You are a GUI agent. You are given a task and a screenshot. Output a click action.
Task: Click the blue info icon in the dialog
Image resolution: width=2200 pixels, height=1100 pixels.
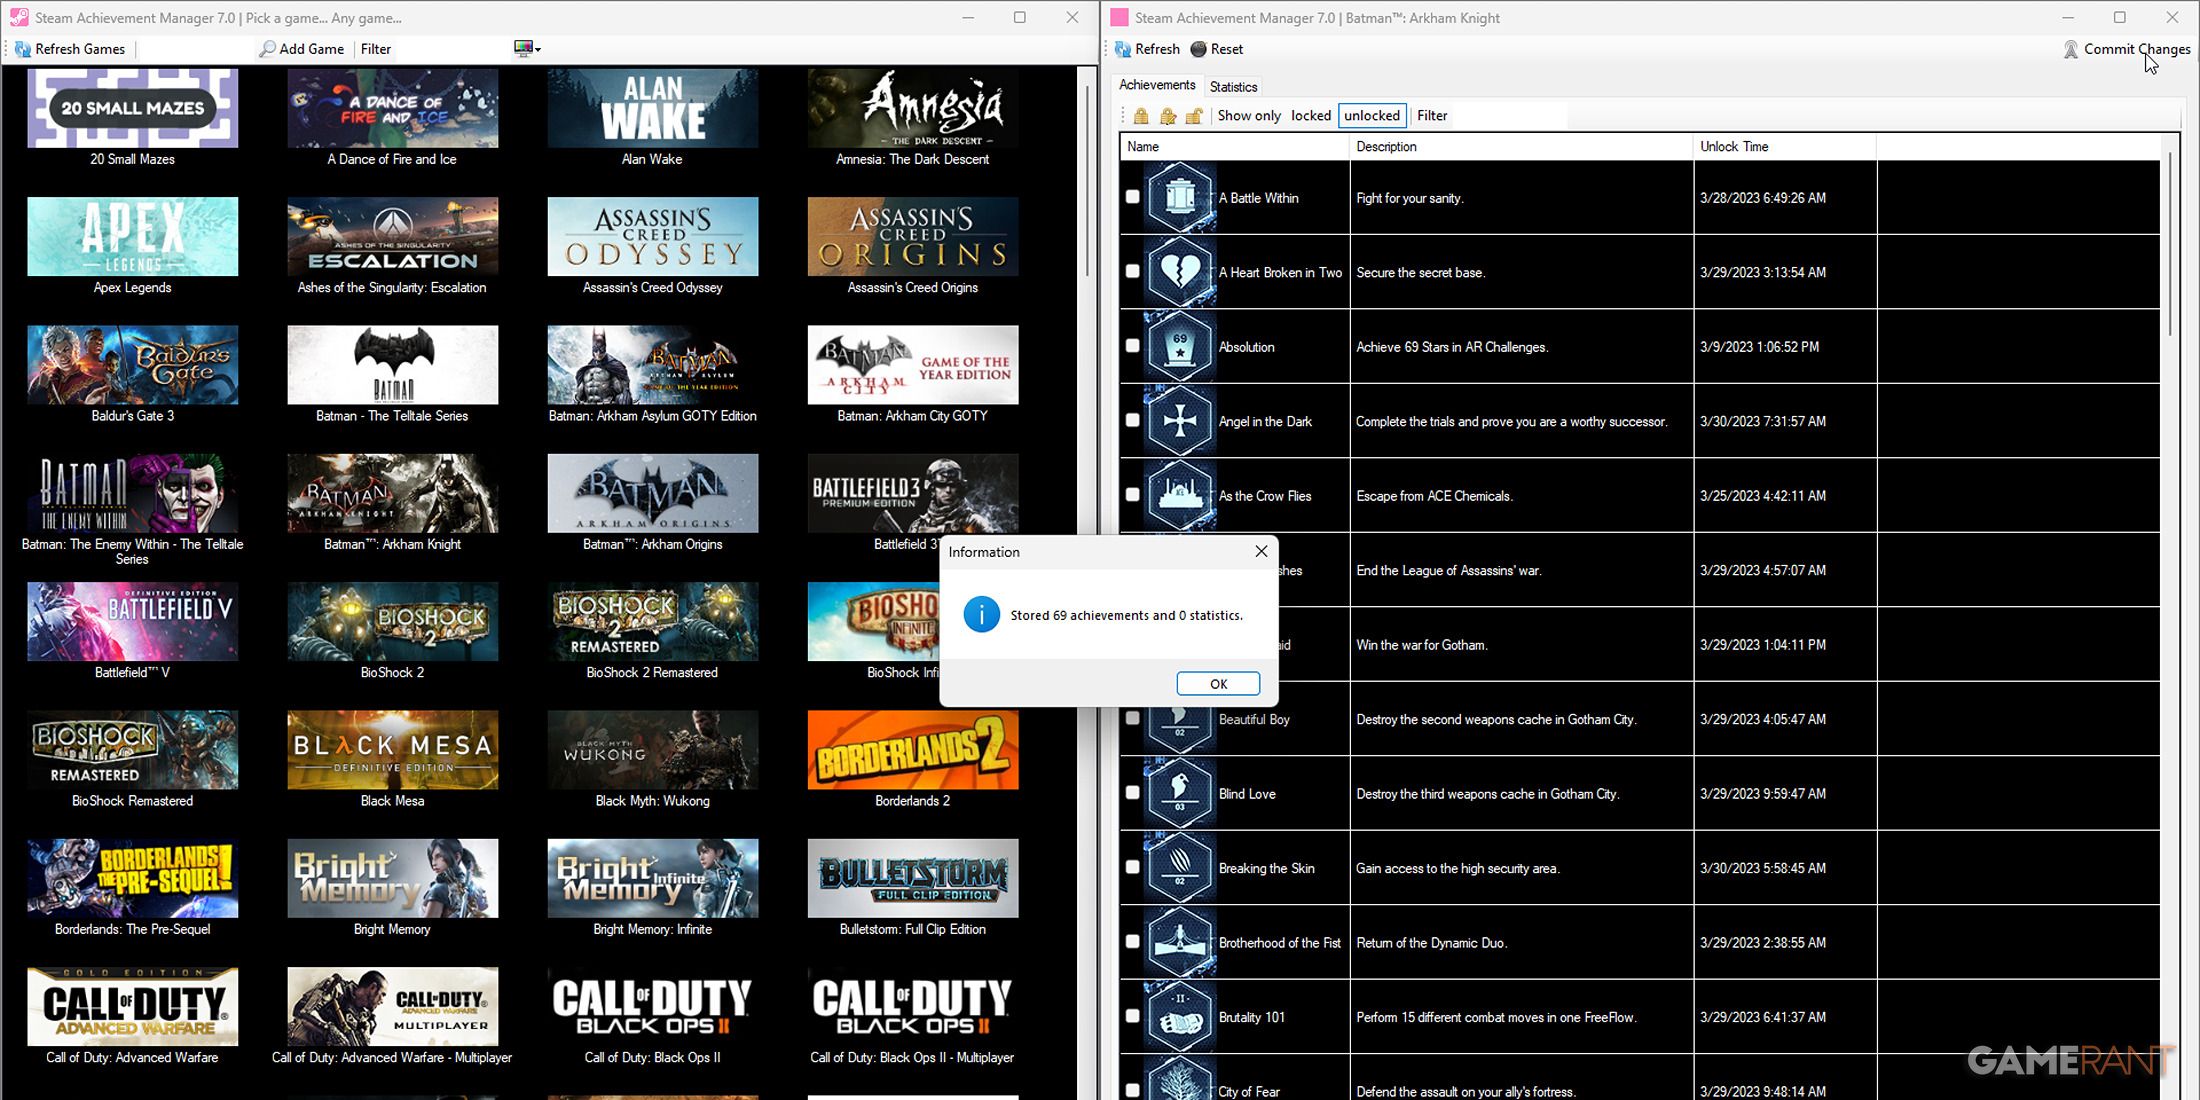click(x=981, y=615)
